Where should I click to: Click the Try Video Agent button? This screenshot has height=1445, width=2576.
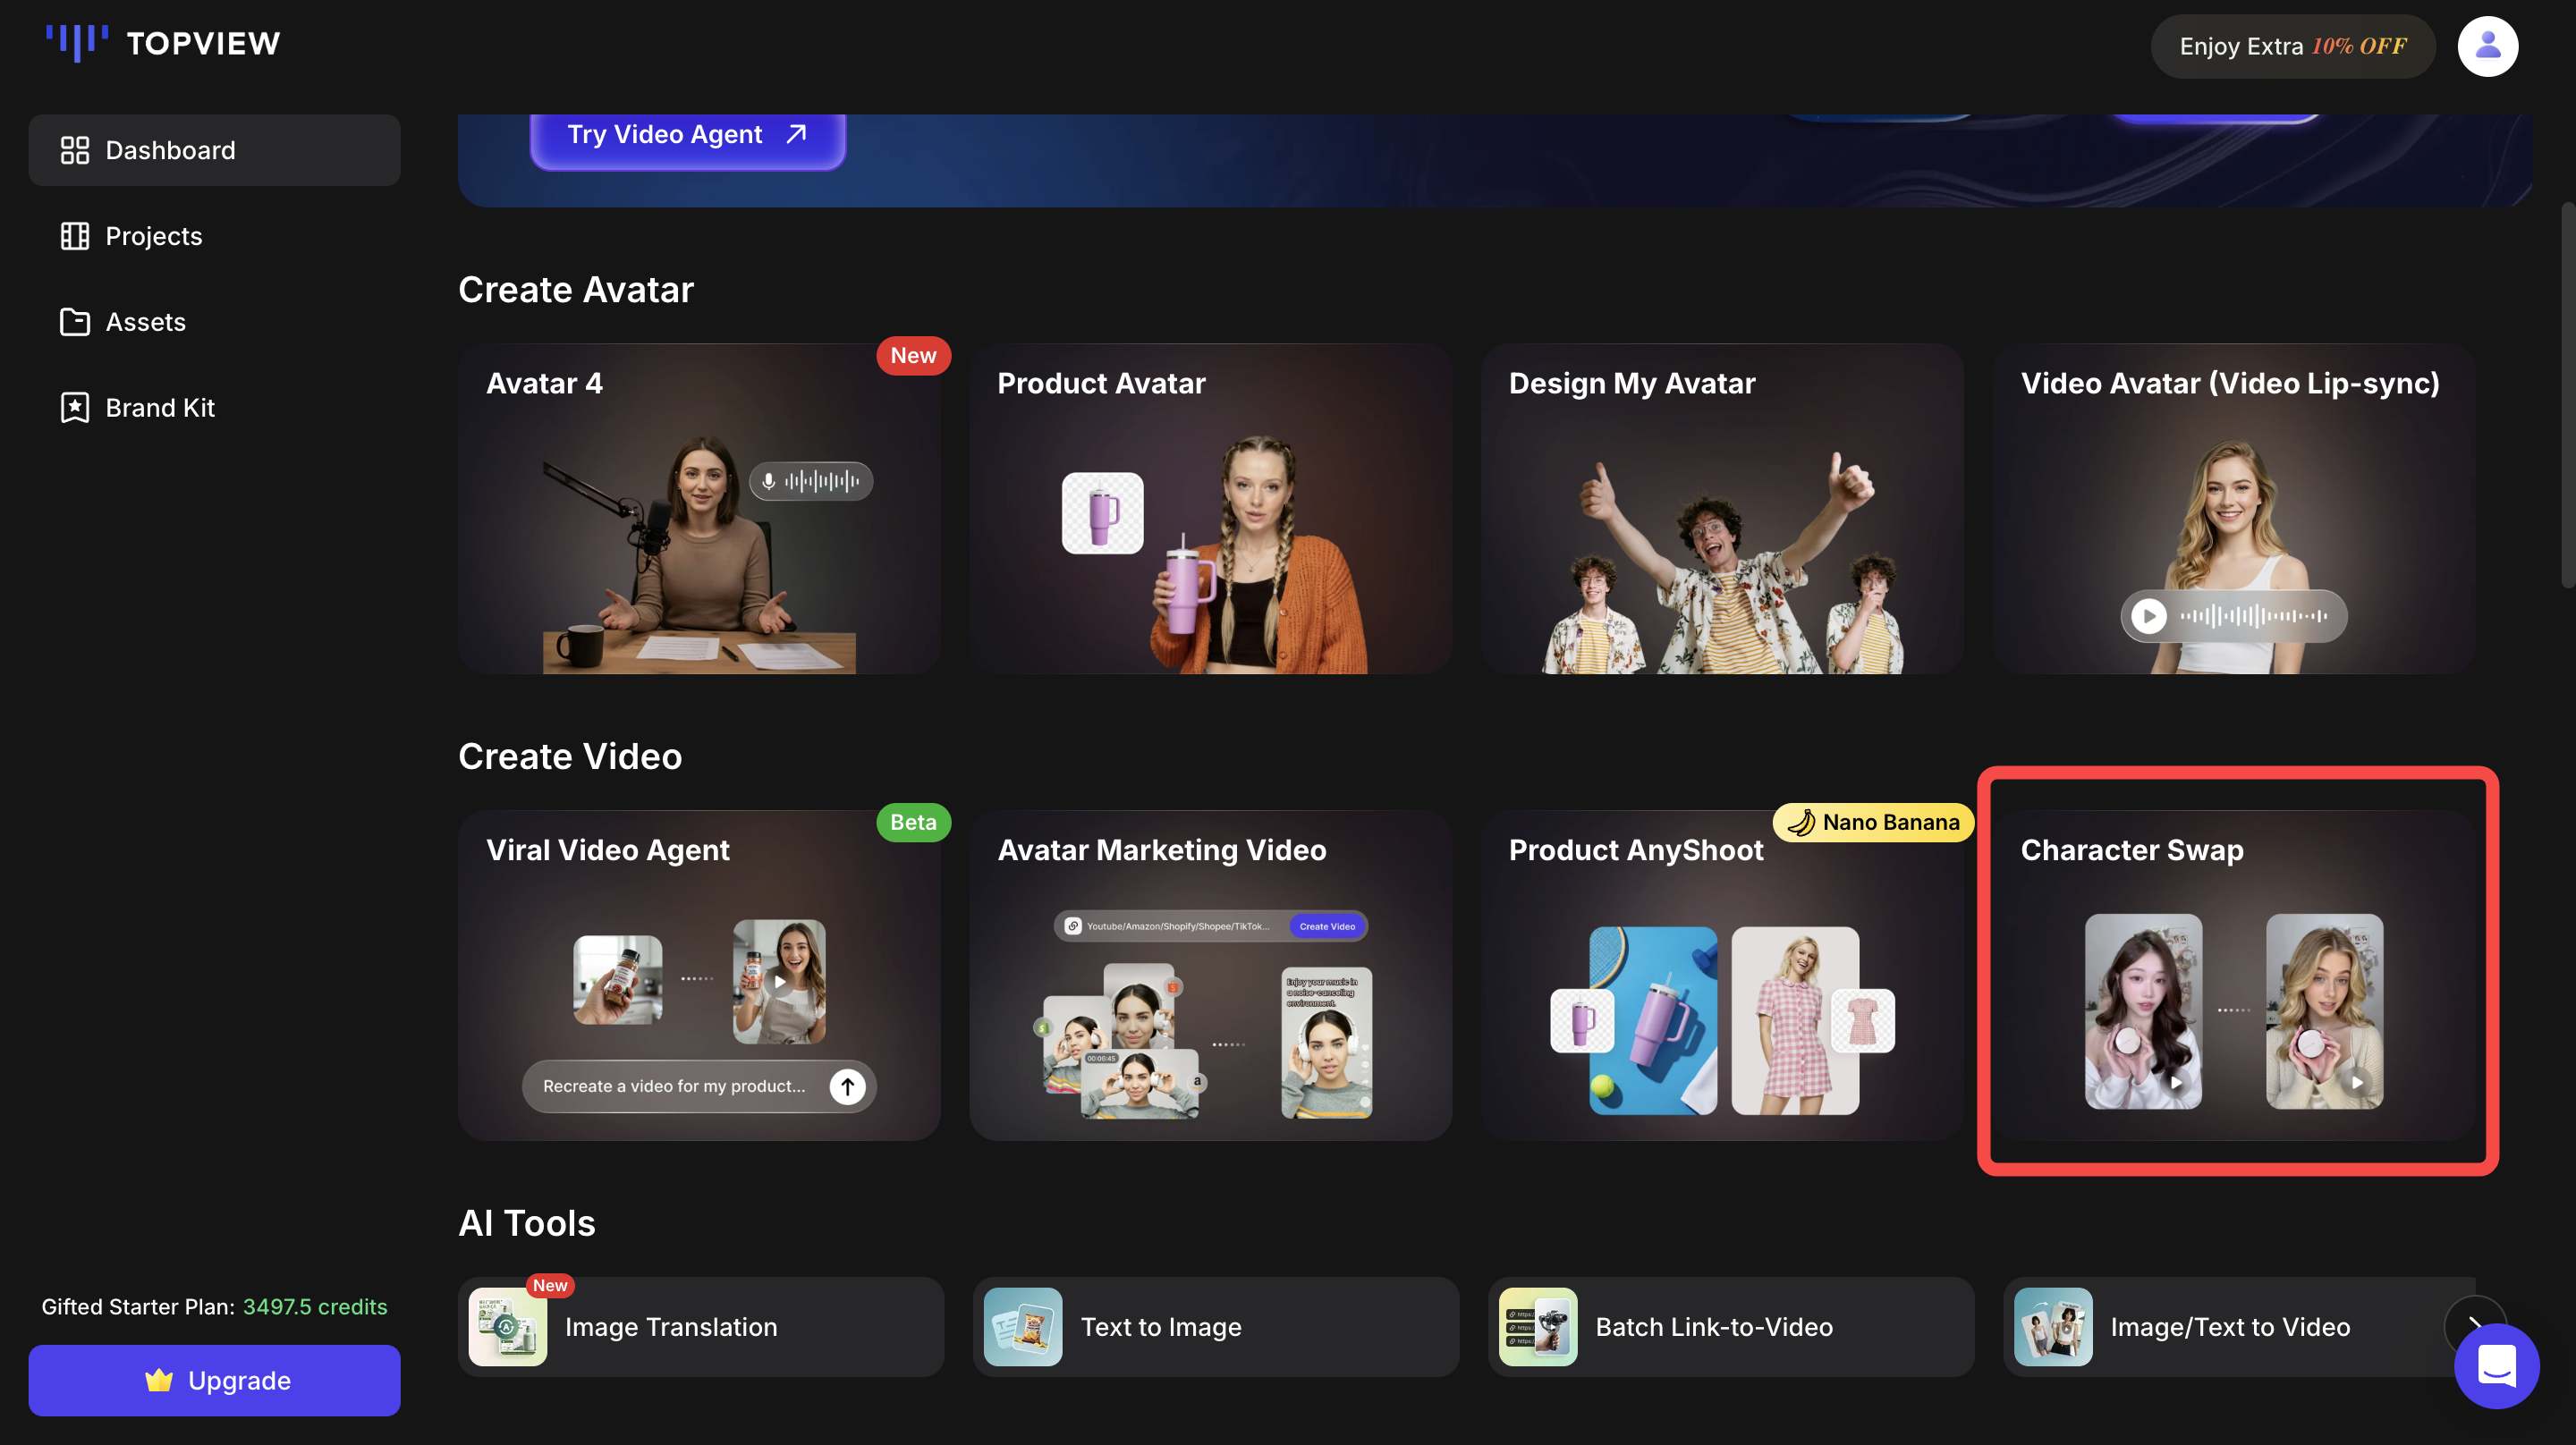coord(687,134)
